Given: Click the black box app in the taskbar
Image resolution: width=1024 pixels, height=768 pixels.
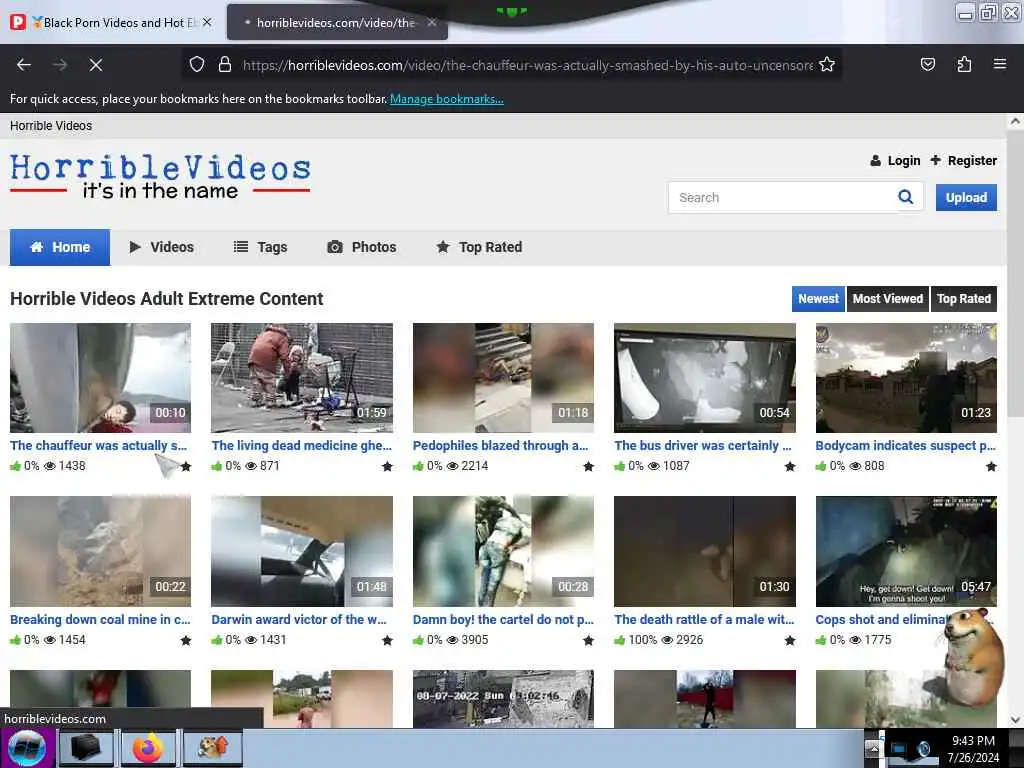Looking at the screenshot, I should [x=86, y=748].
